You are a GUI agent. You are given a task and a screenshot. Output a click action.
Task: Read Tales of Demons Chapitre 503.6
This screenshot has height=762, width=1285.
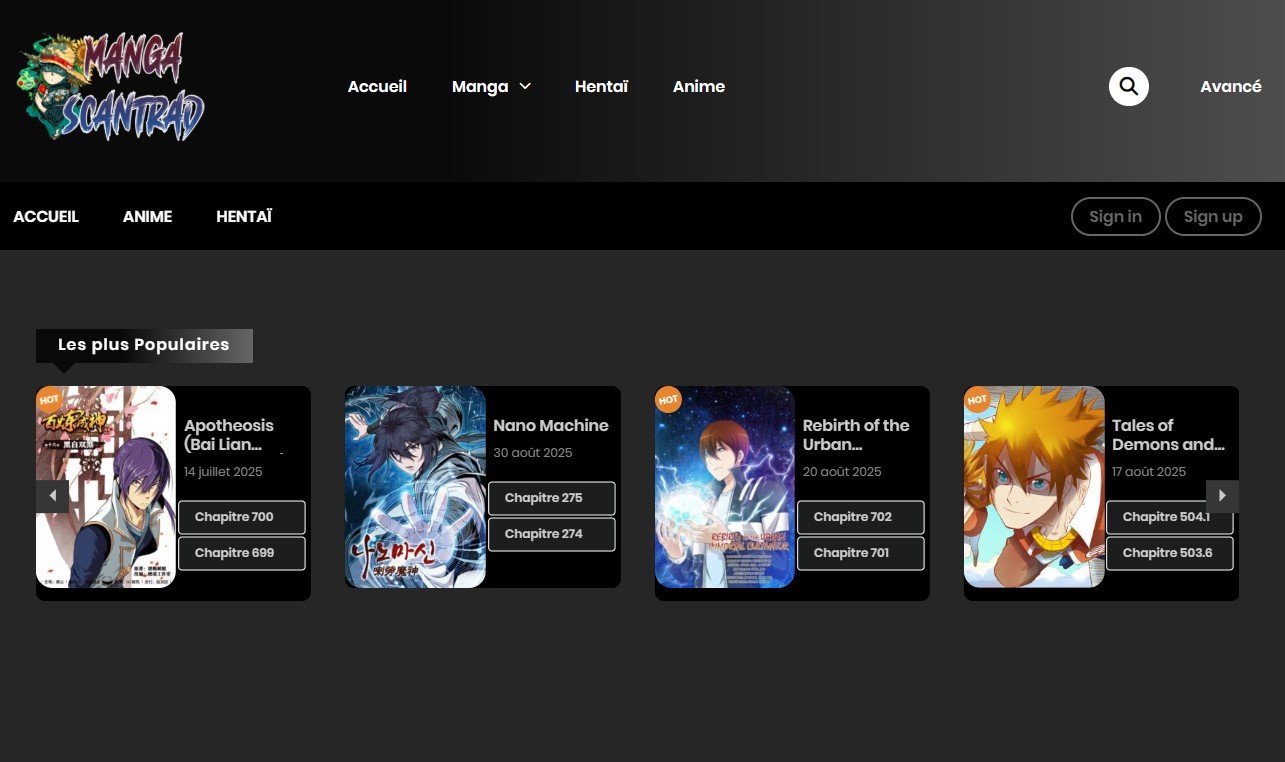click(x=1170, y=553)
